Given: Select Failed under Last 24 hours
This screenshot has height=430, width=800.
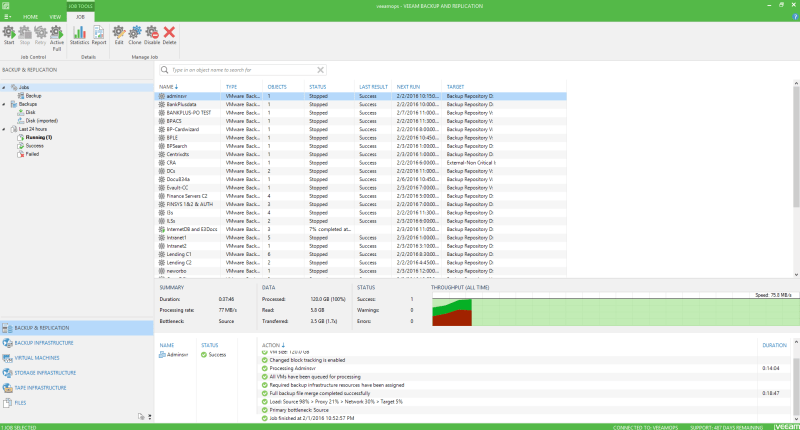Looking at the screenshot, I should point(33,155).
